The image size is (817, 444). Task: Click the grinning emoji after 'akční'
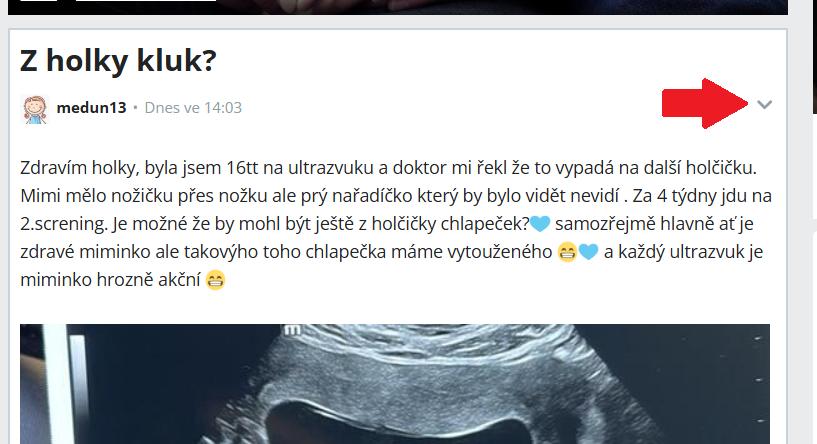point(215,280)
